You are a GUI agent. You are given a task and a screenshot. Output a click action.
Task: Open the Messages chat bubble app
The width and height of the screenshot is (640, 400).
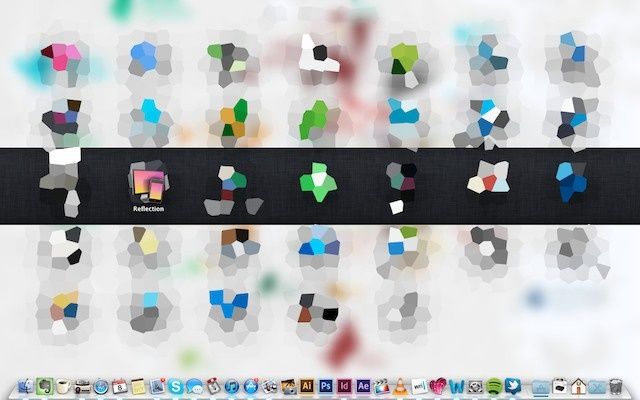tap(194, 386)
